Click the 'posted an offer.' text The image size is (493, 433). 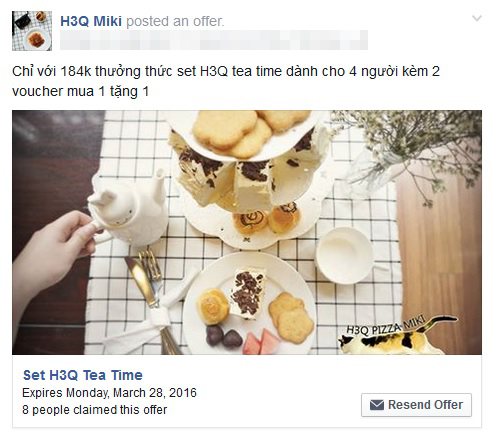click(x=175, y=21)
